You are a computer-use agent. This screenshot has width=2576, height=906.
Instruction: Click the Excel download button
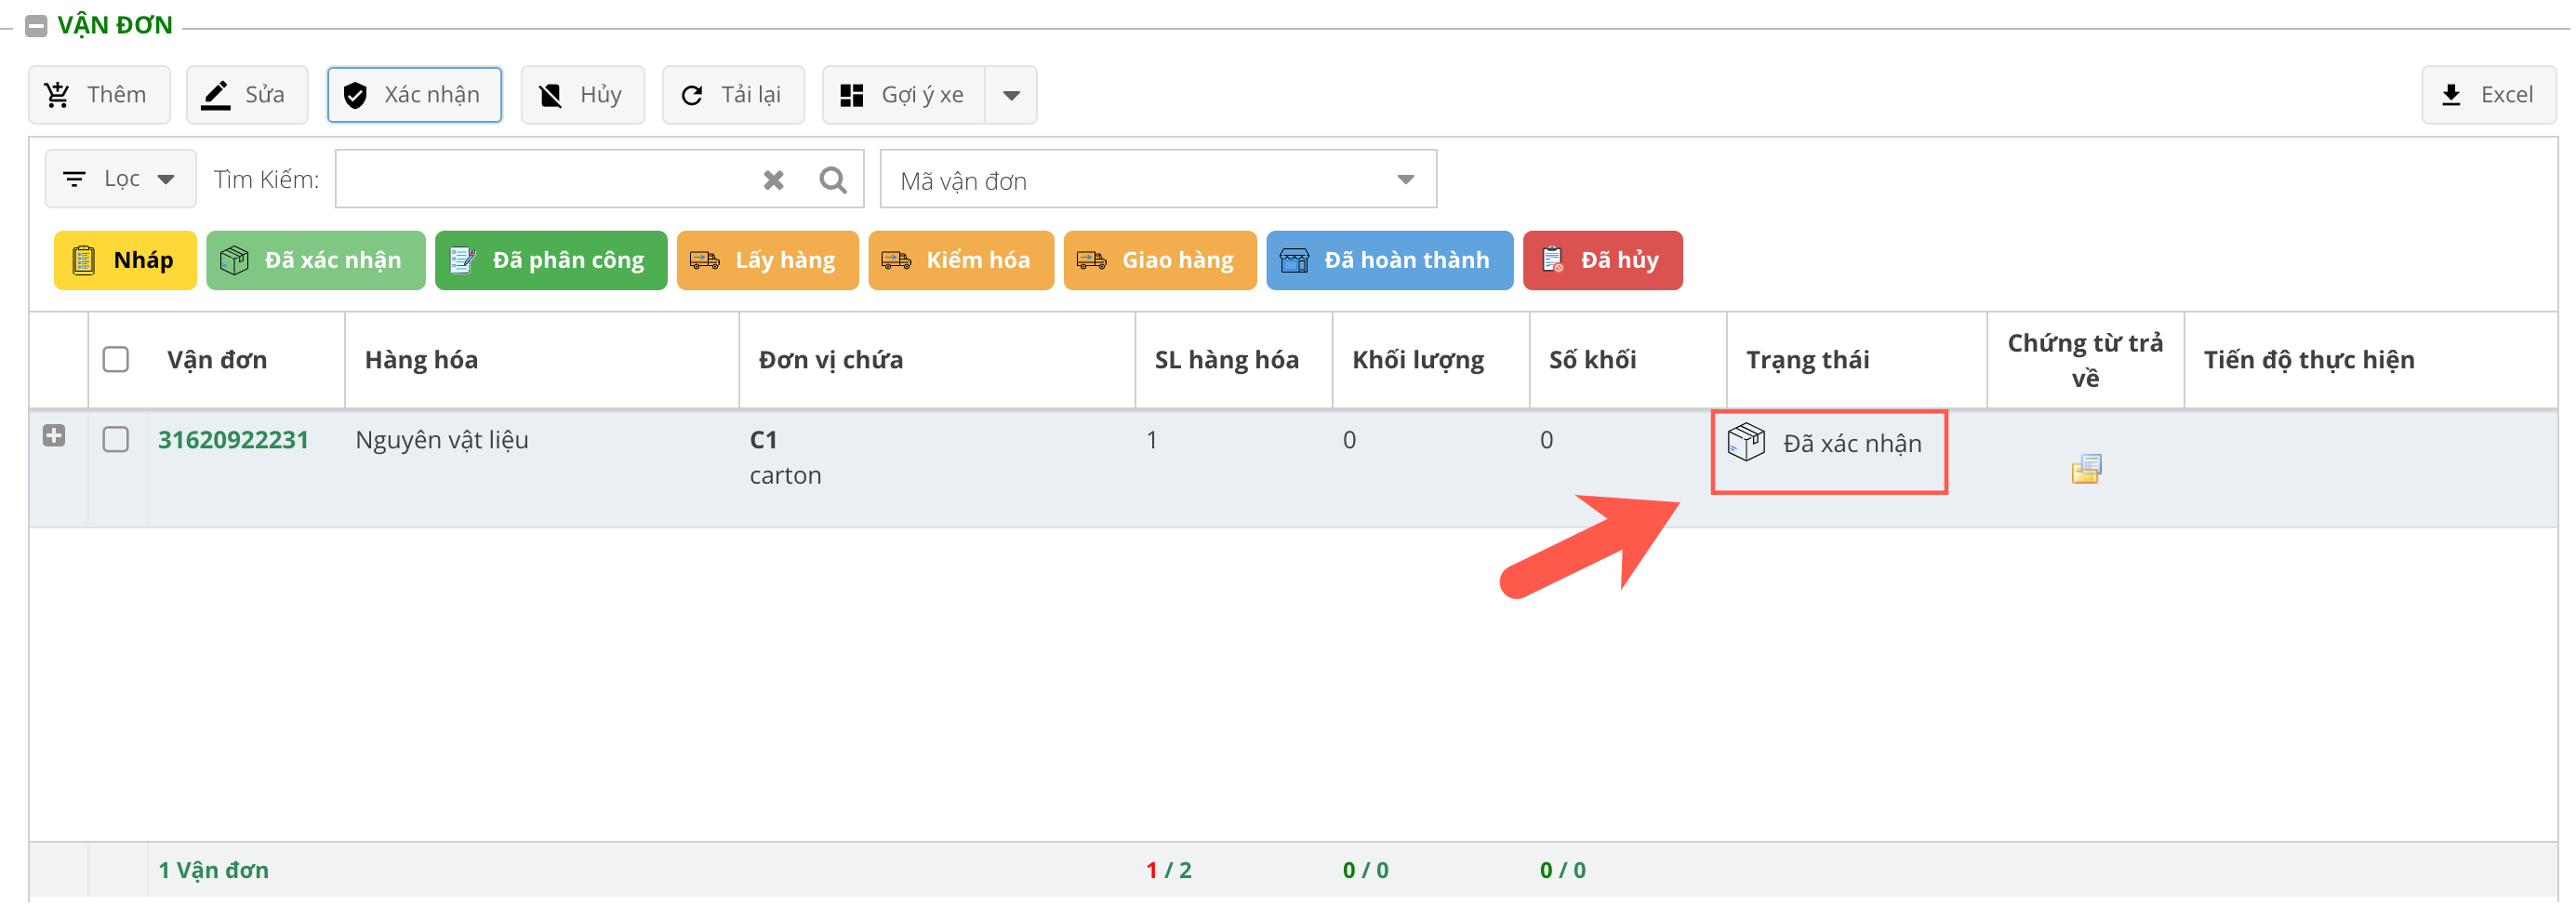pyautogui.click(x=2488, y=95)
